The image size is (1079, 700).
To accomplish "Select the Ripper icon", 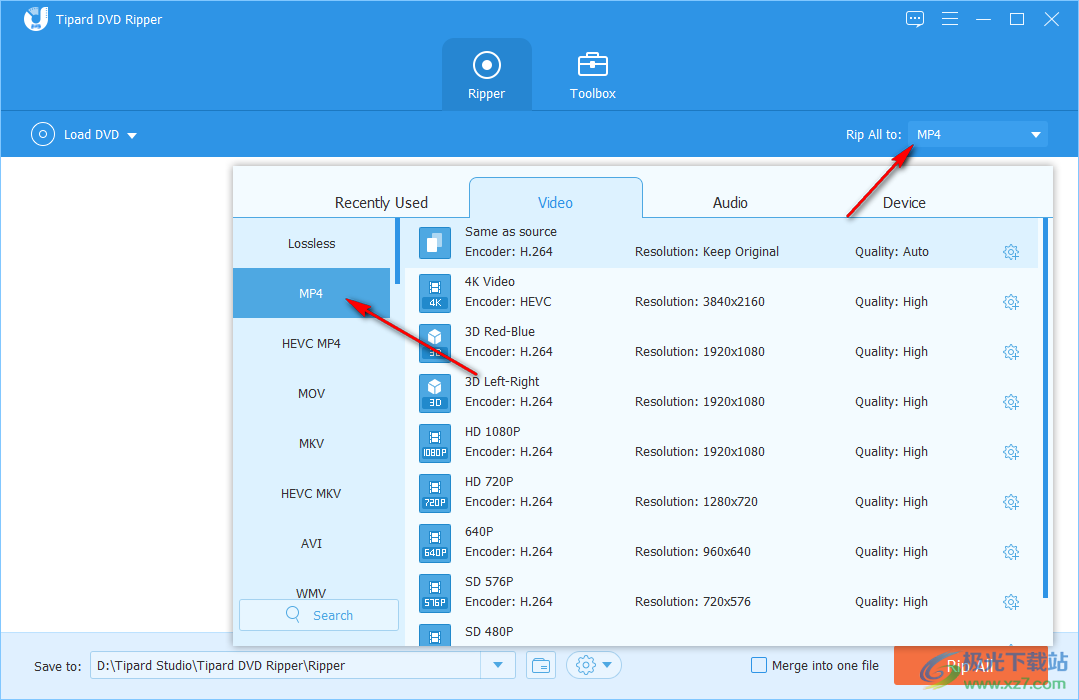I will 486,66.
